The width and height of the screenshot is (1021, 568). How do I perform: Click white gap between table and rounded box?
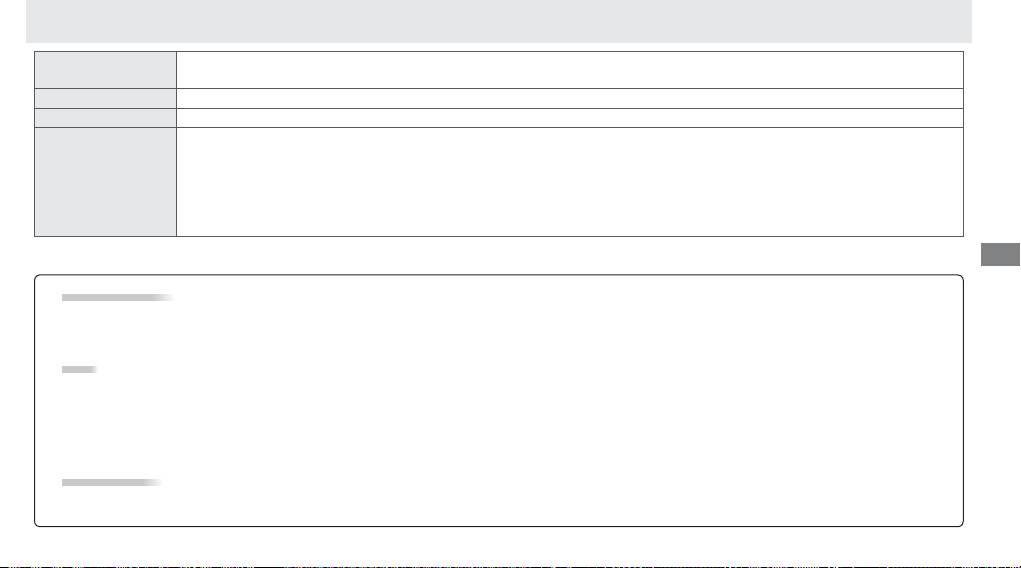tap(499, 255)
